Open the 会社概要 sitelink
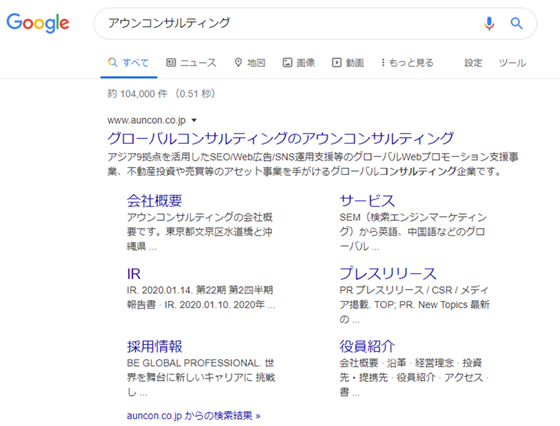 pyautogui.click(x=155, y=201)
